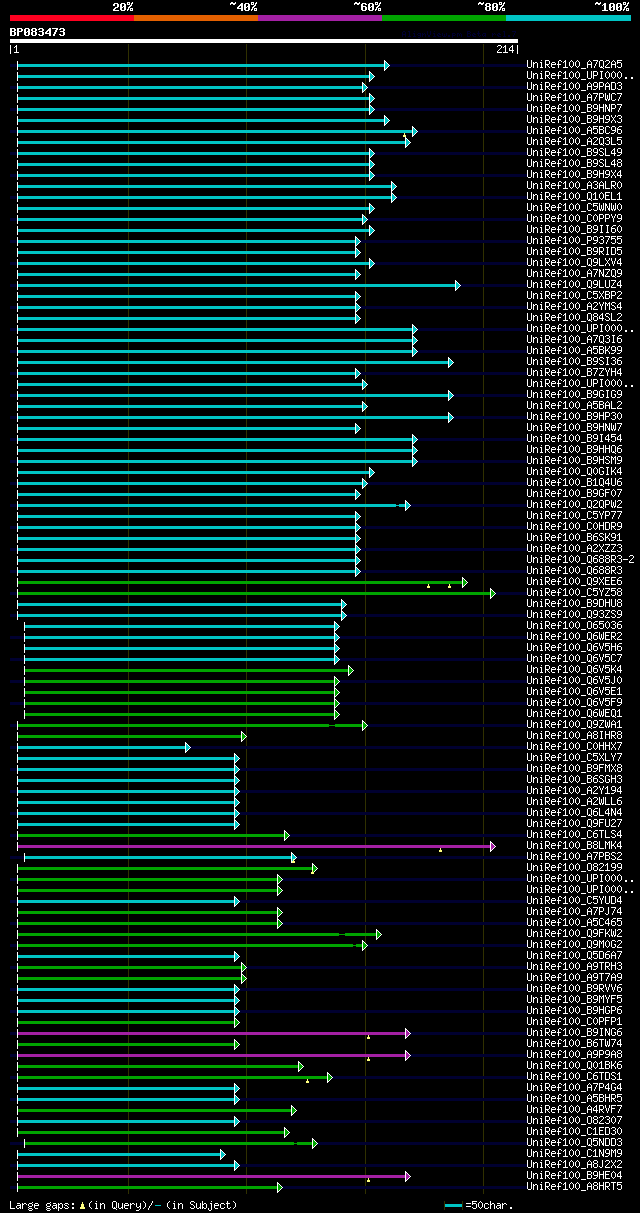
Task: Click the UniRef100_C0HHX7 entry
Action: (576, 747)
